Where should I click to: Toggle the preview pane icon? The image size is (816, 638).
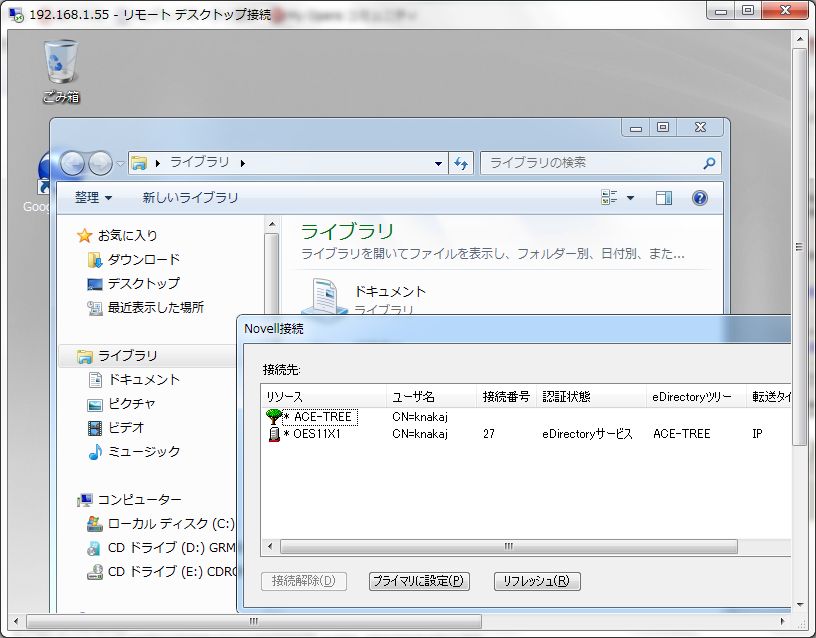[664, 198]
